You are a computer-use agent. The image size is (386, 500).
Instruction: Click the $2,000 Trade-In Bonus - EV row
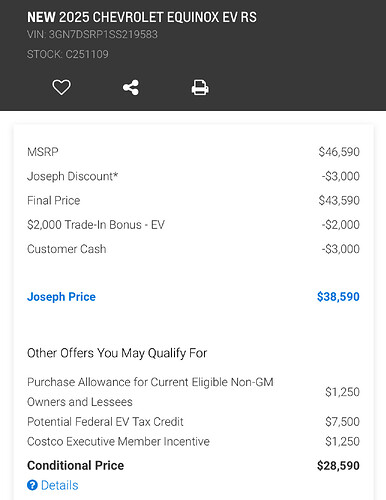(193, 225)
